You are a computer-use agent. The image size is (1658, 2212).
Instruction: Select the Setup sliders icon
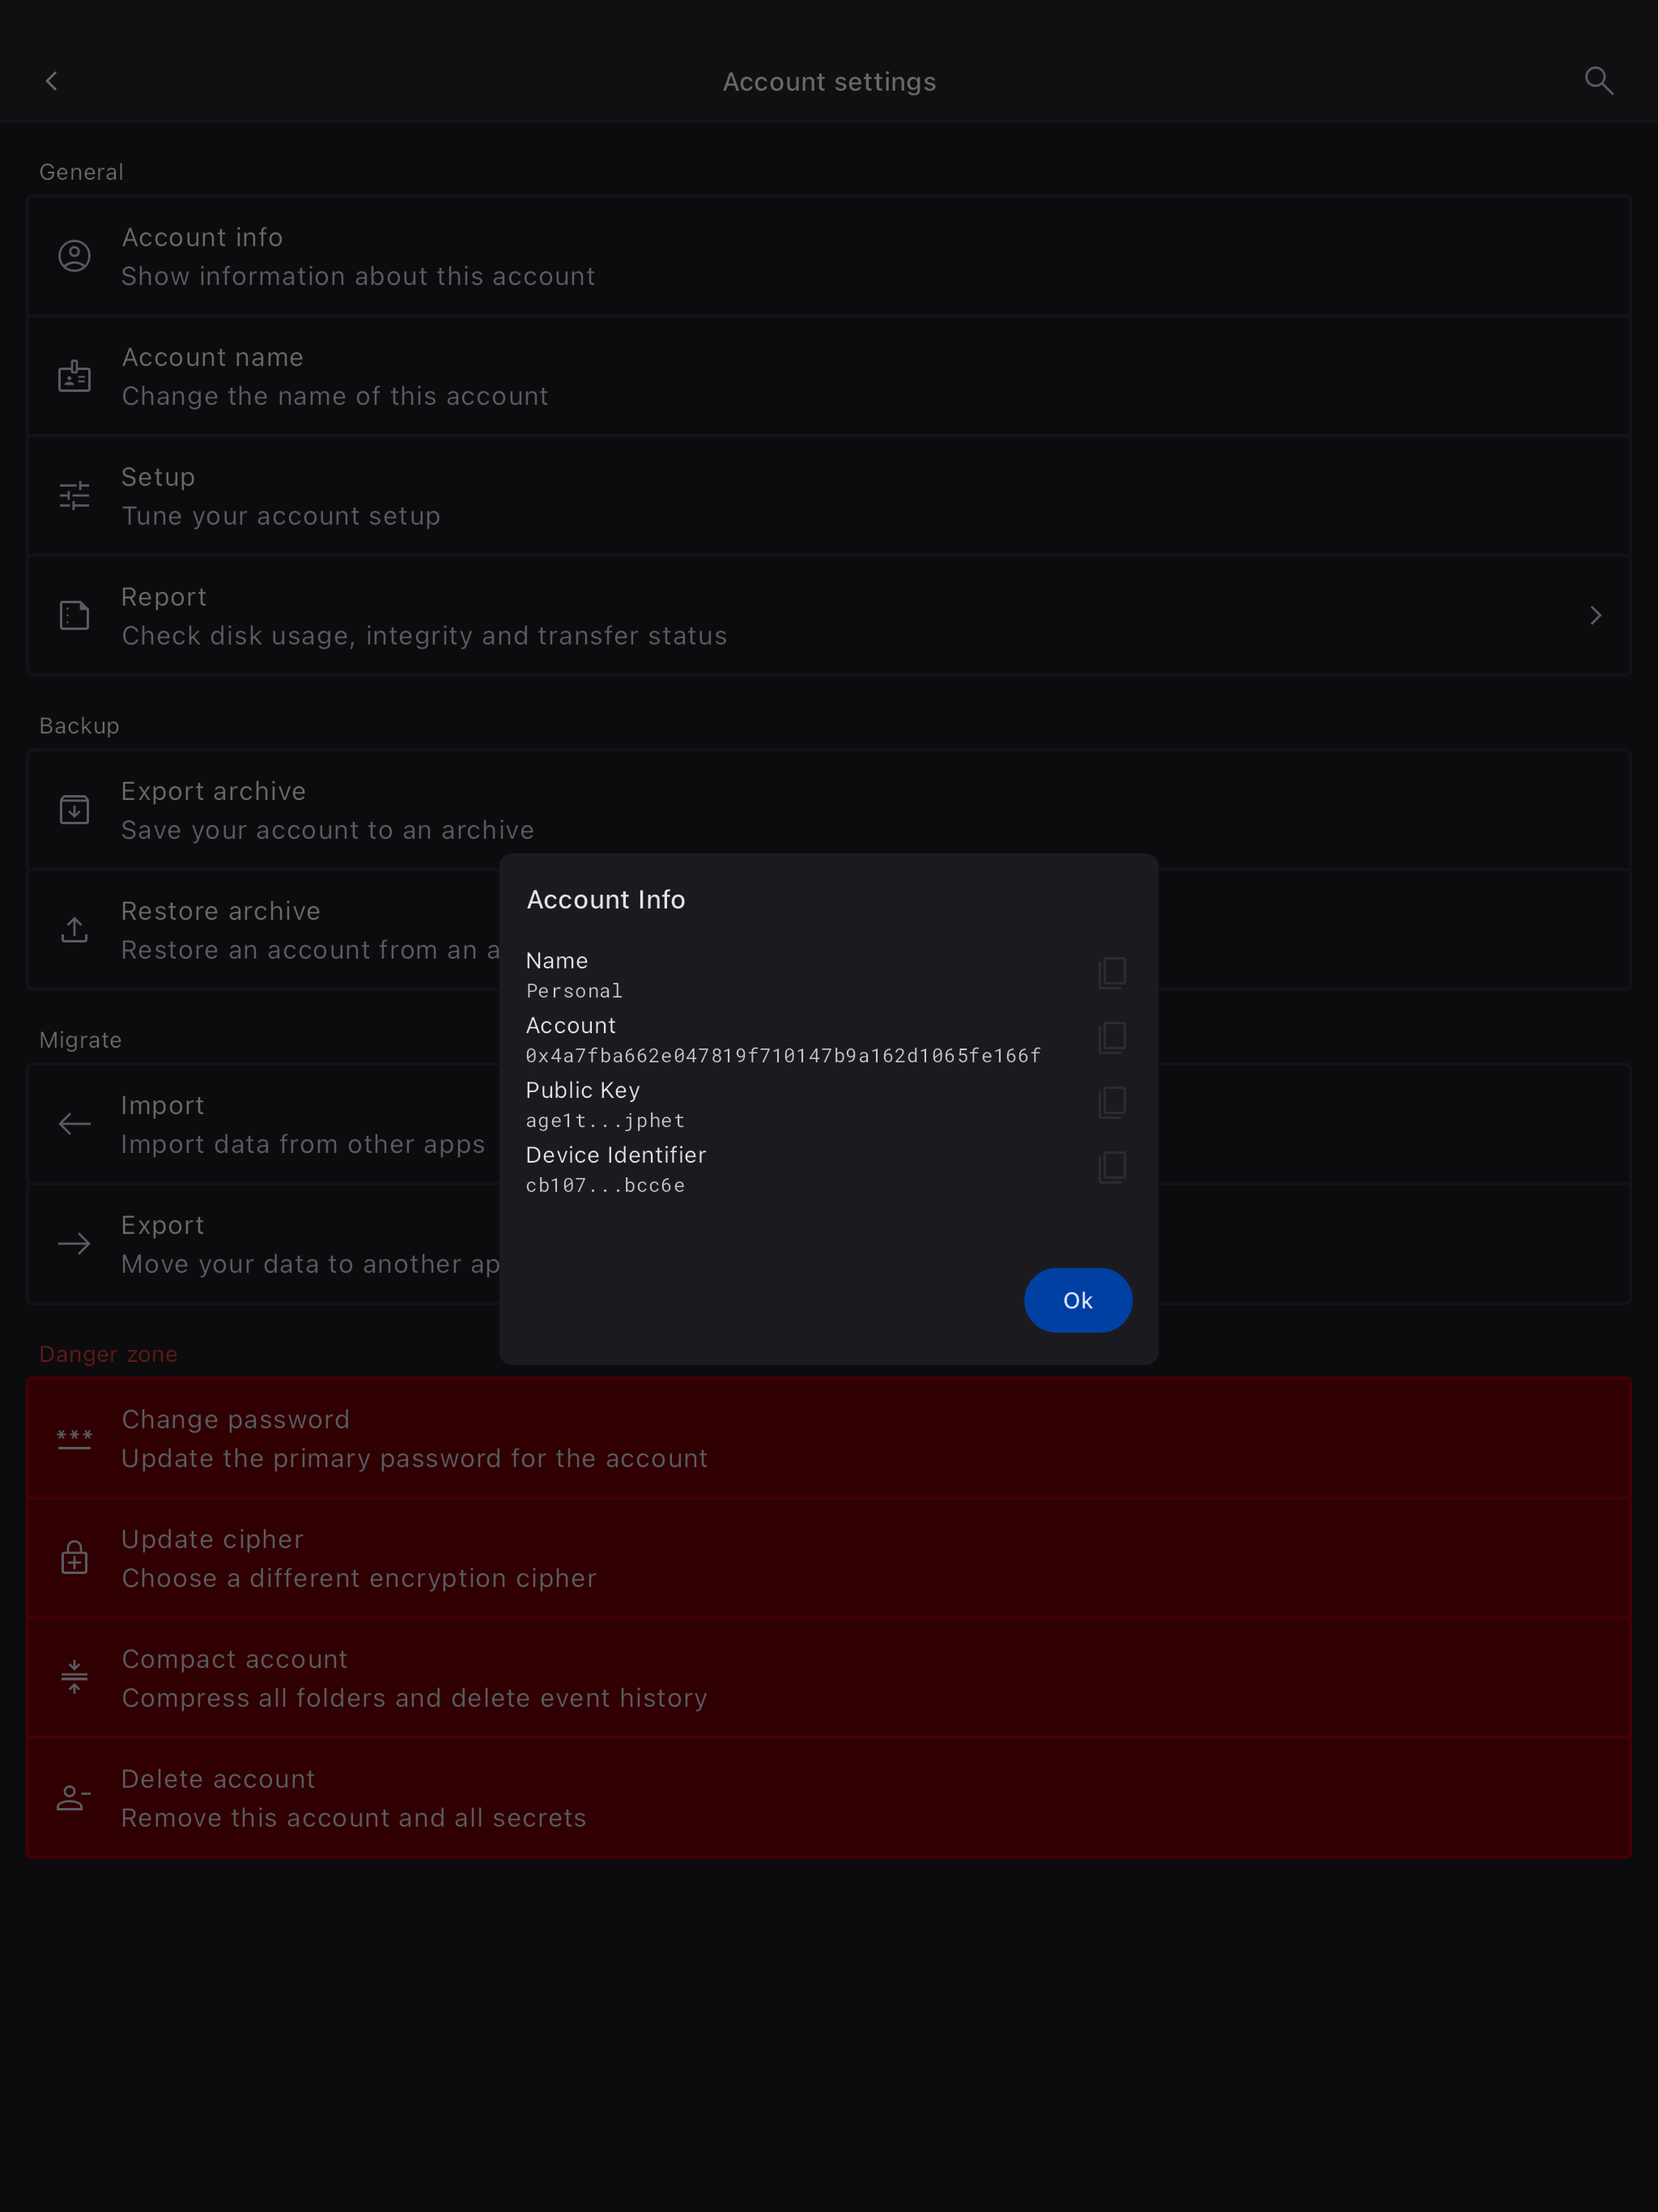point(75,496)
